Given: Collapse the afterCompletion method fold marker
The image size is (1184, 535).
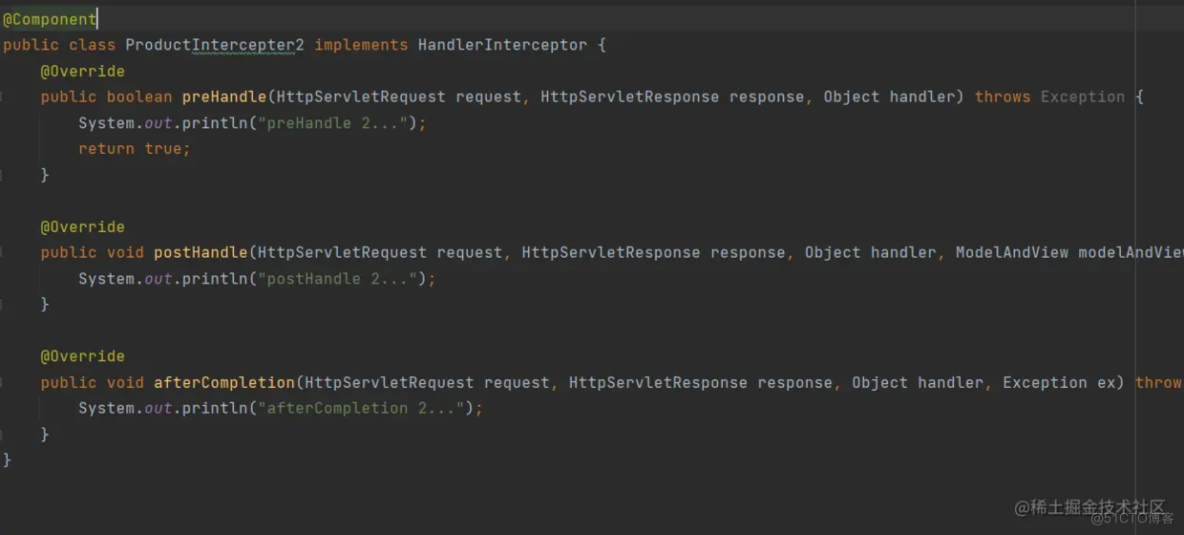Looking at the screenshot, I should [3, 383].
